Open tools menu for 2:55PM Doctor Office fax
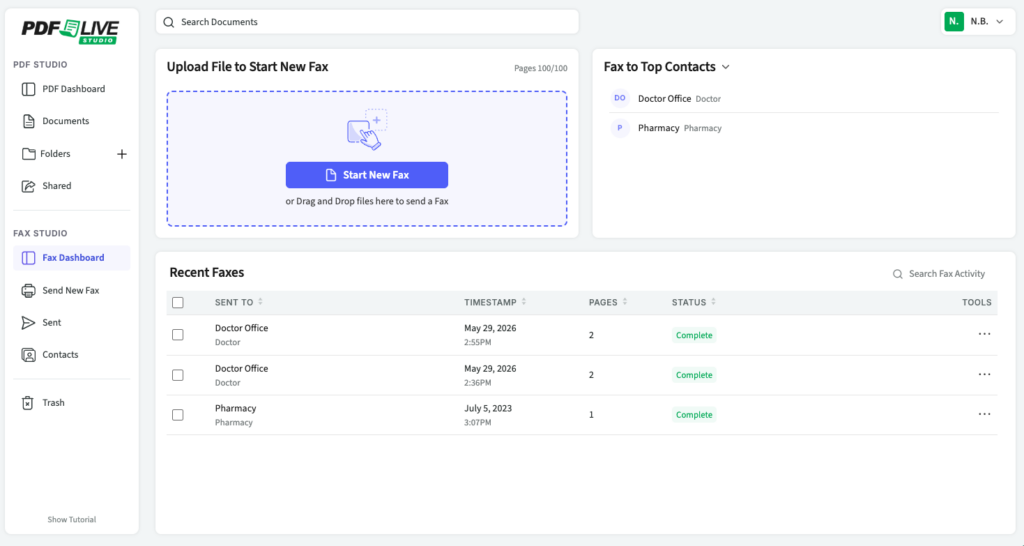1024x546 pixels. pos(984,334)
